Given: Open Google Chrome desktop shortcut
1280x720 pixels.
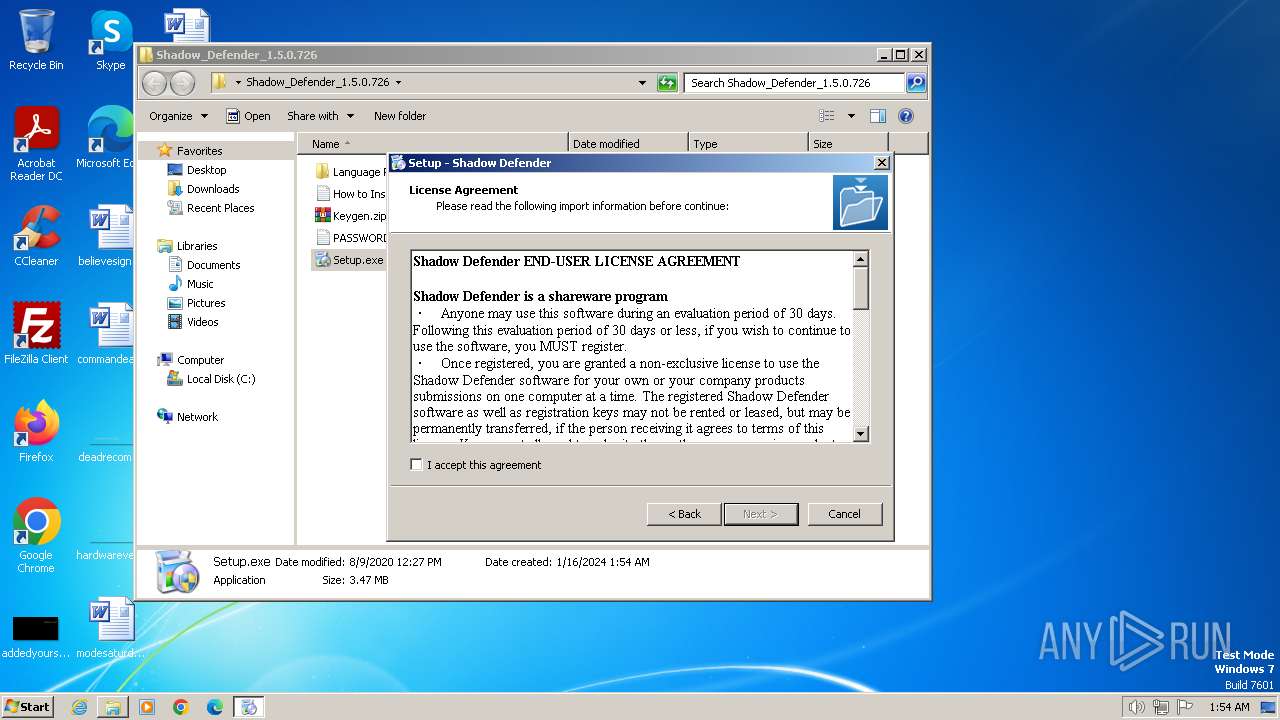Looking at the screenshot, I should tap(36, 535).
